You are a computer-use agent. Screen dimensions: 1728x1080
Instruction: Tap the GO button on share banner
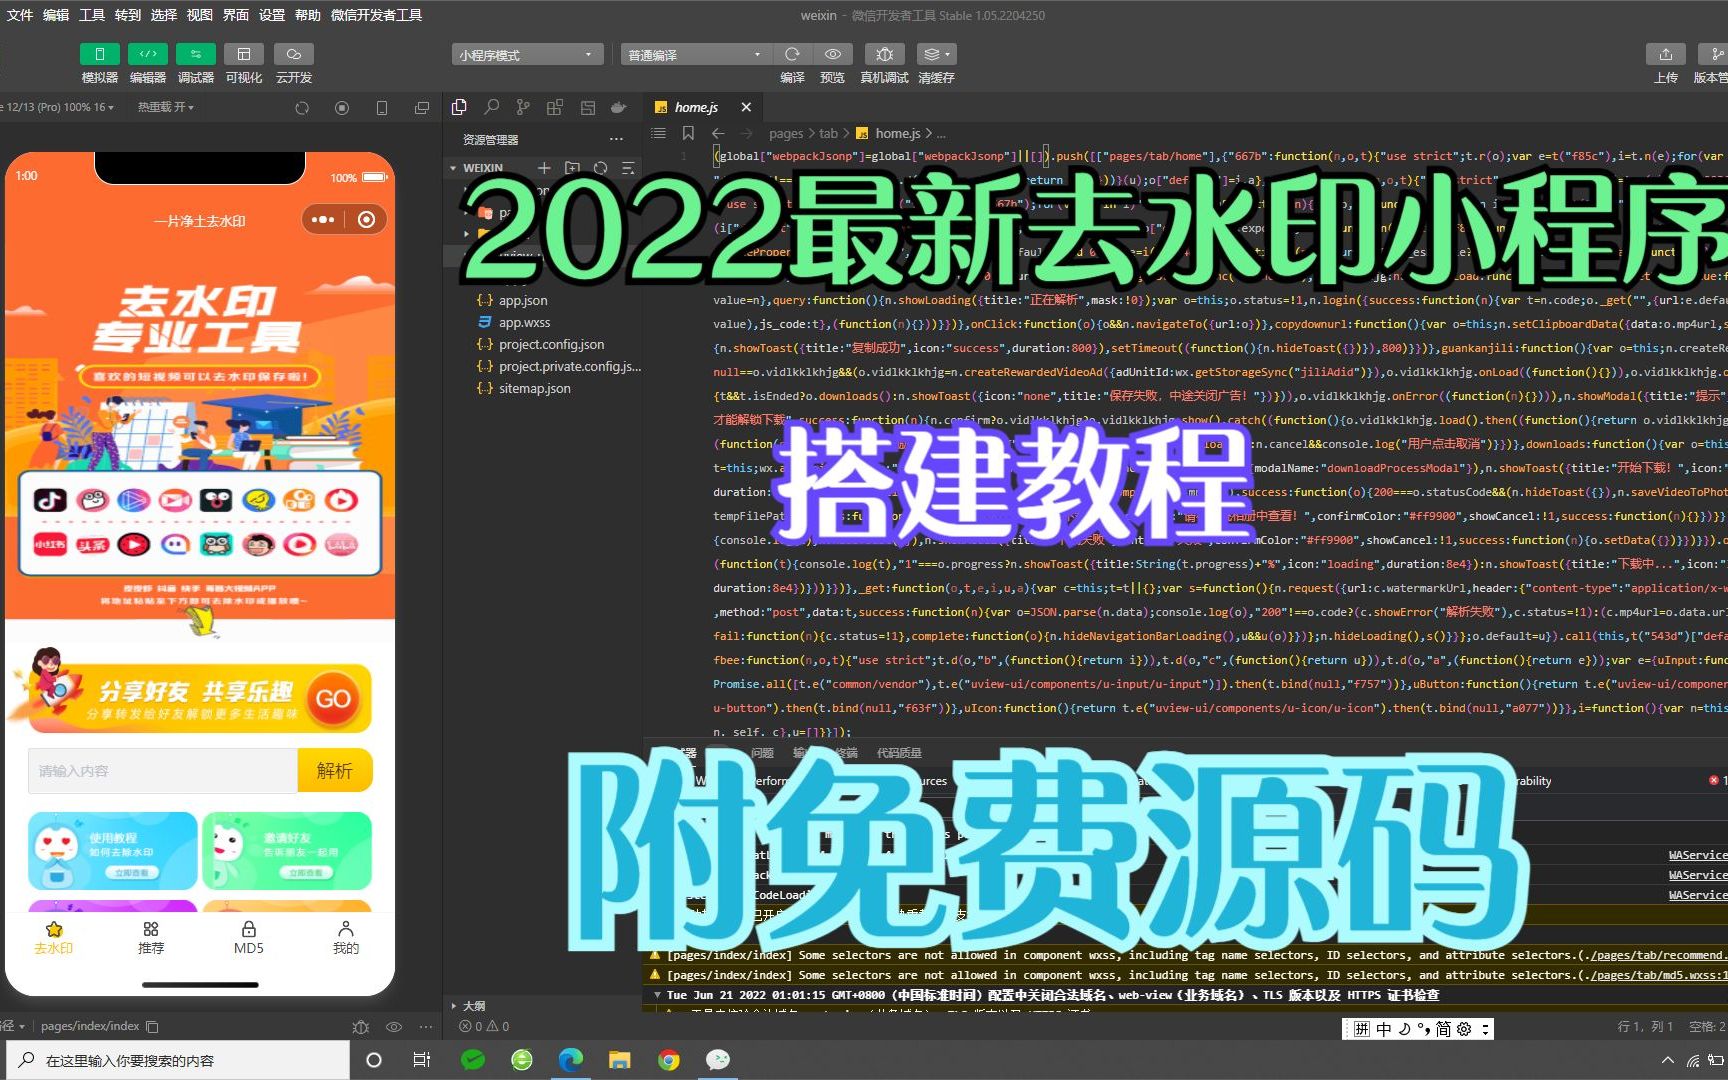coord(334,698)
